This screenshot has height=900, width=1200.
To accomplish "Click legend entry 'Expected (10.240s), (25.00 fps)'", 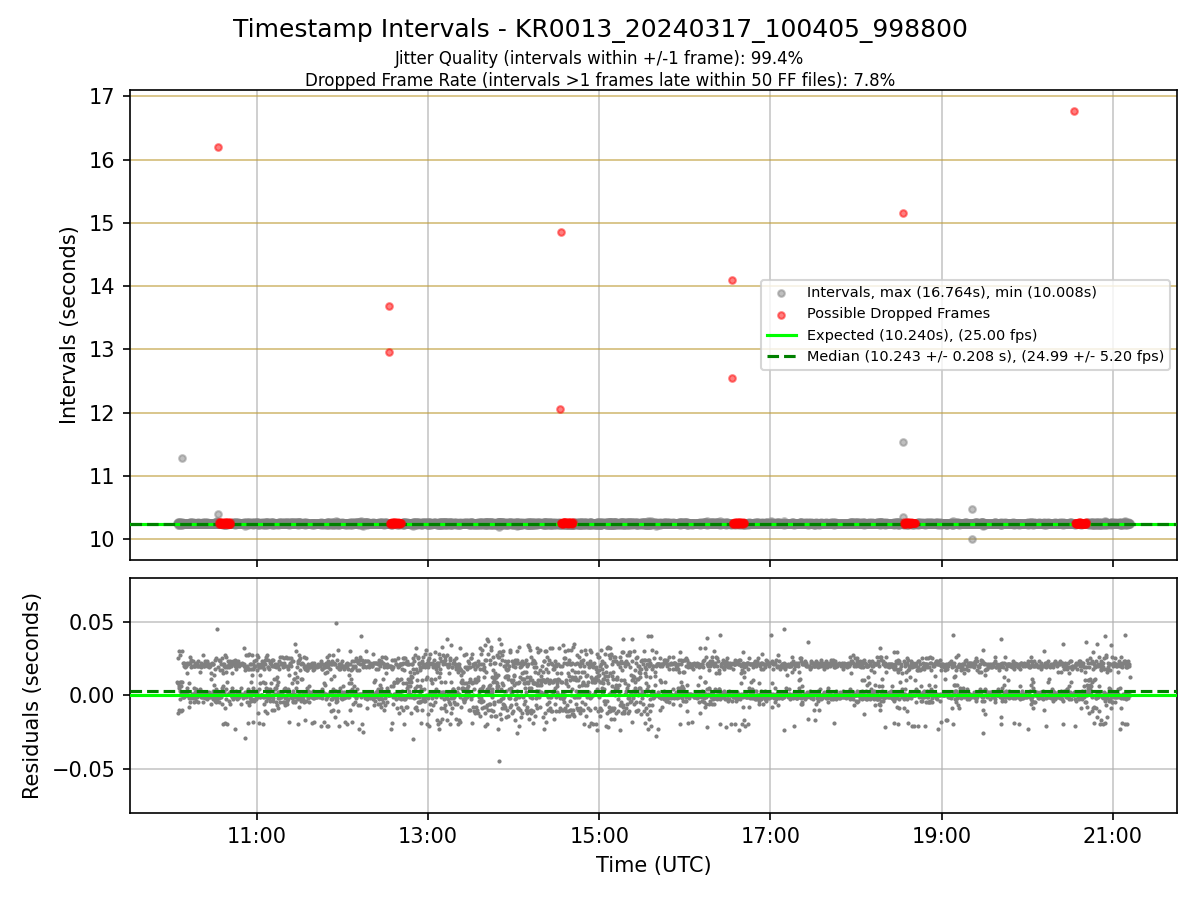I will [922, 335].
